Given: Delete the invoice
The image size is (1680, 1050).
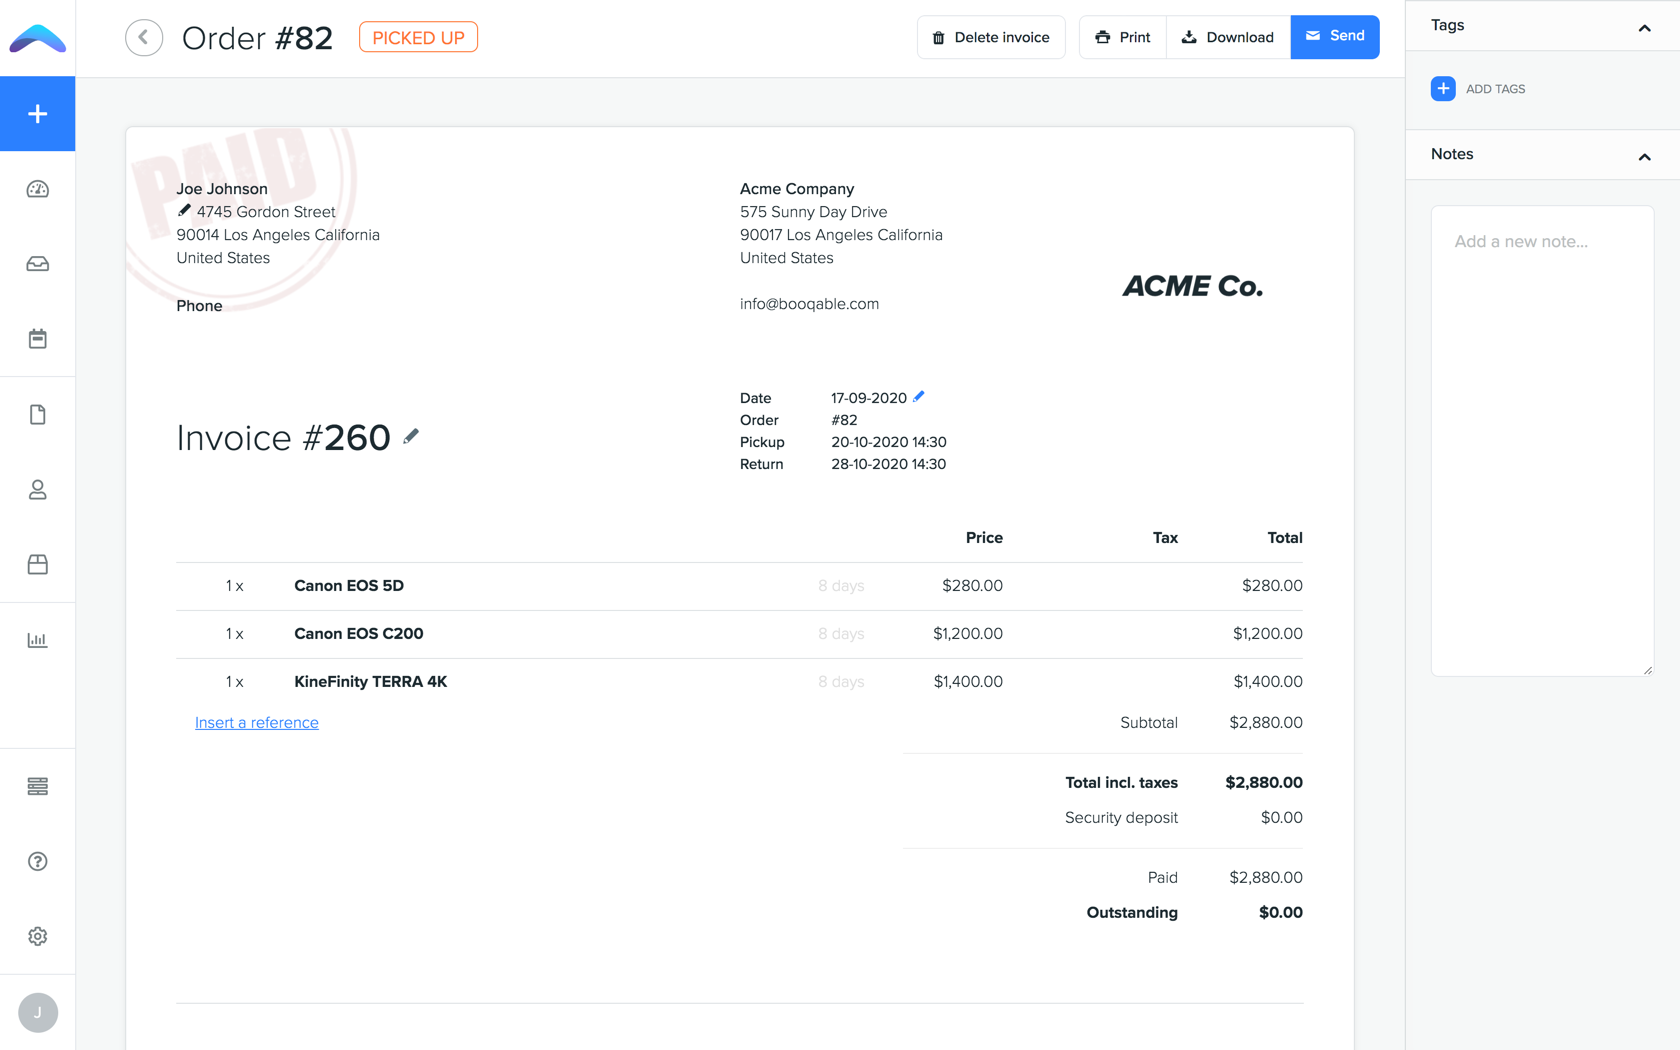Looking at the screenshot, I should click(991, 37).
